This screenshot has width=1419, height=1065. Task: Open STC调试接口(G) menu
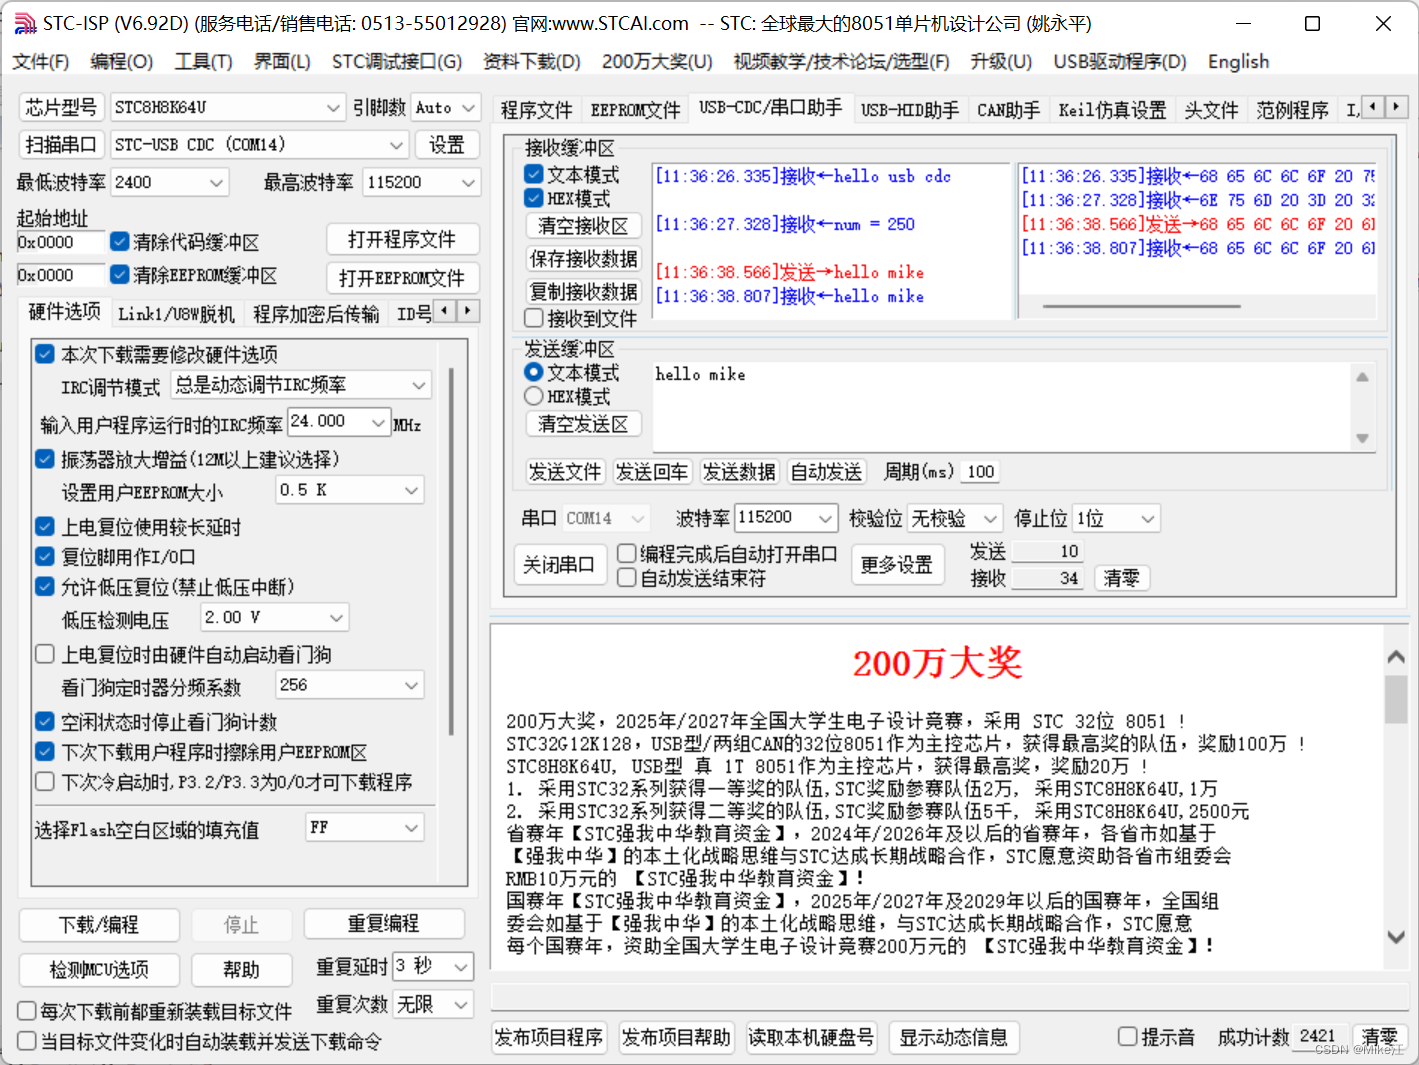(397, 62)
